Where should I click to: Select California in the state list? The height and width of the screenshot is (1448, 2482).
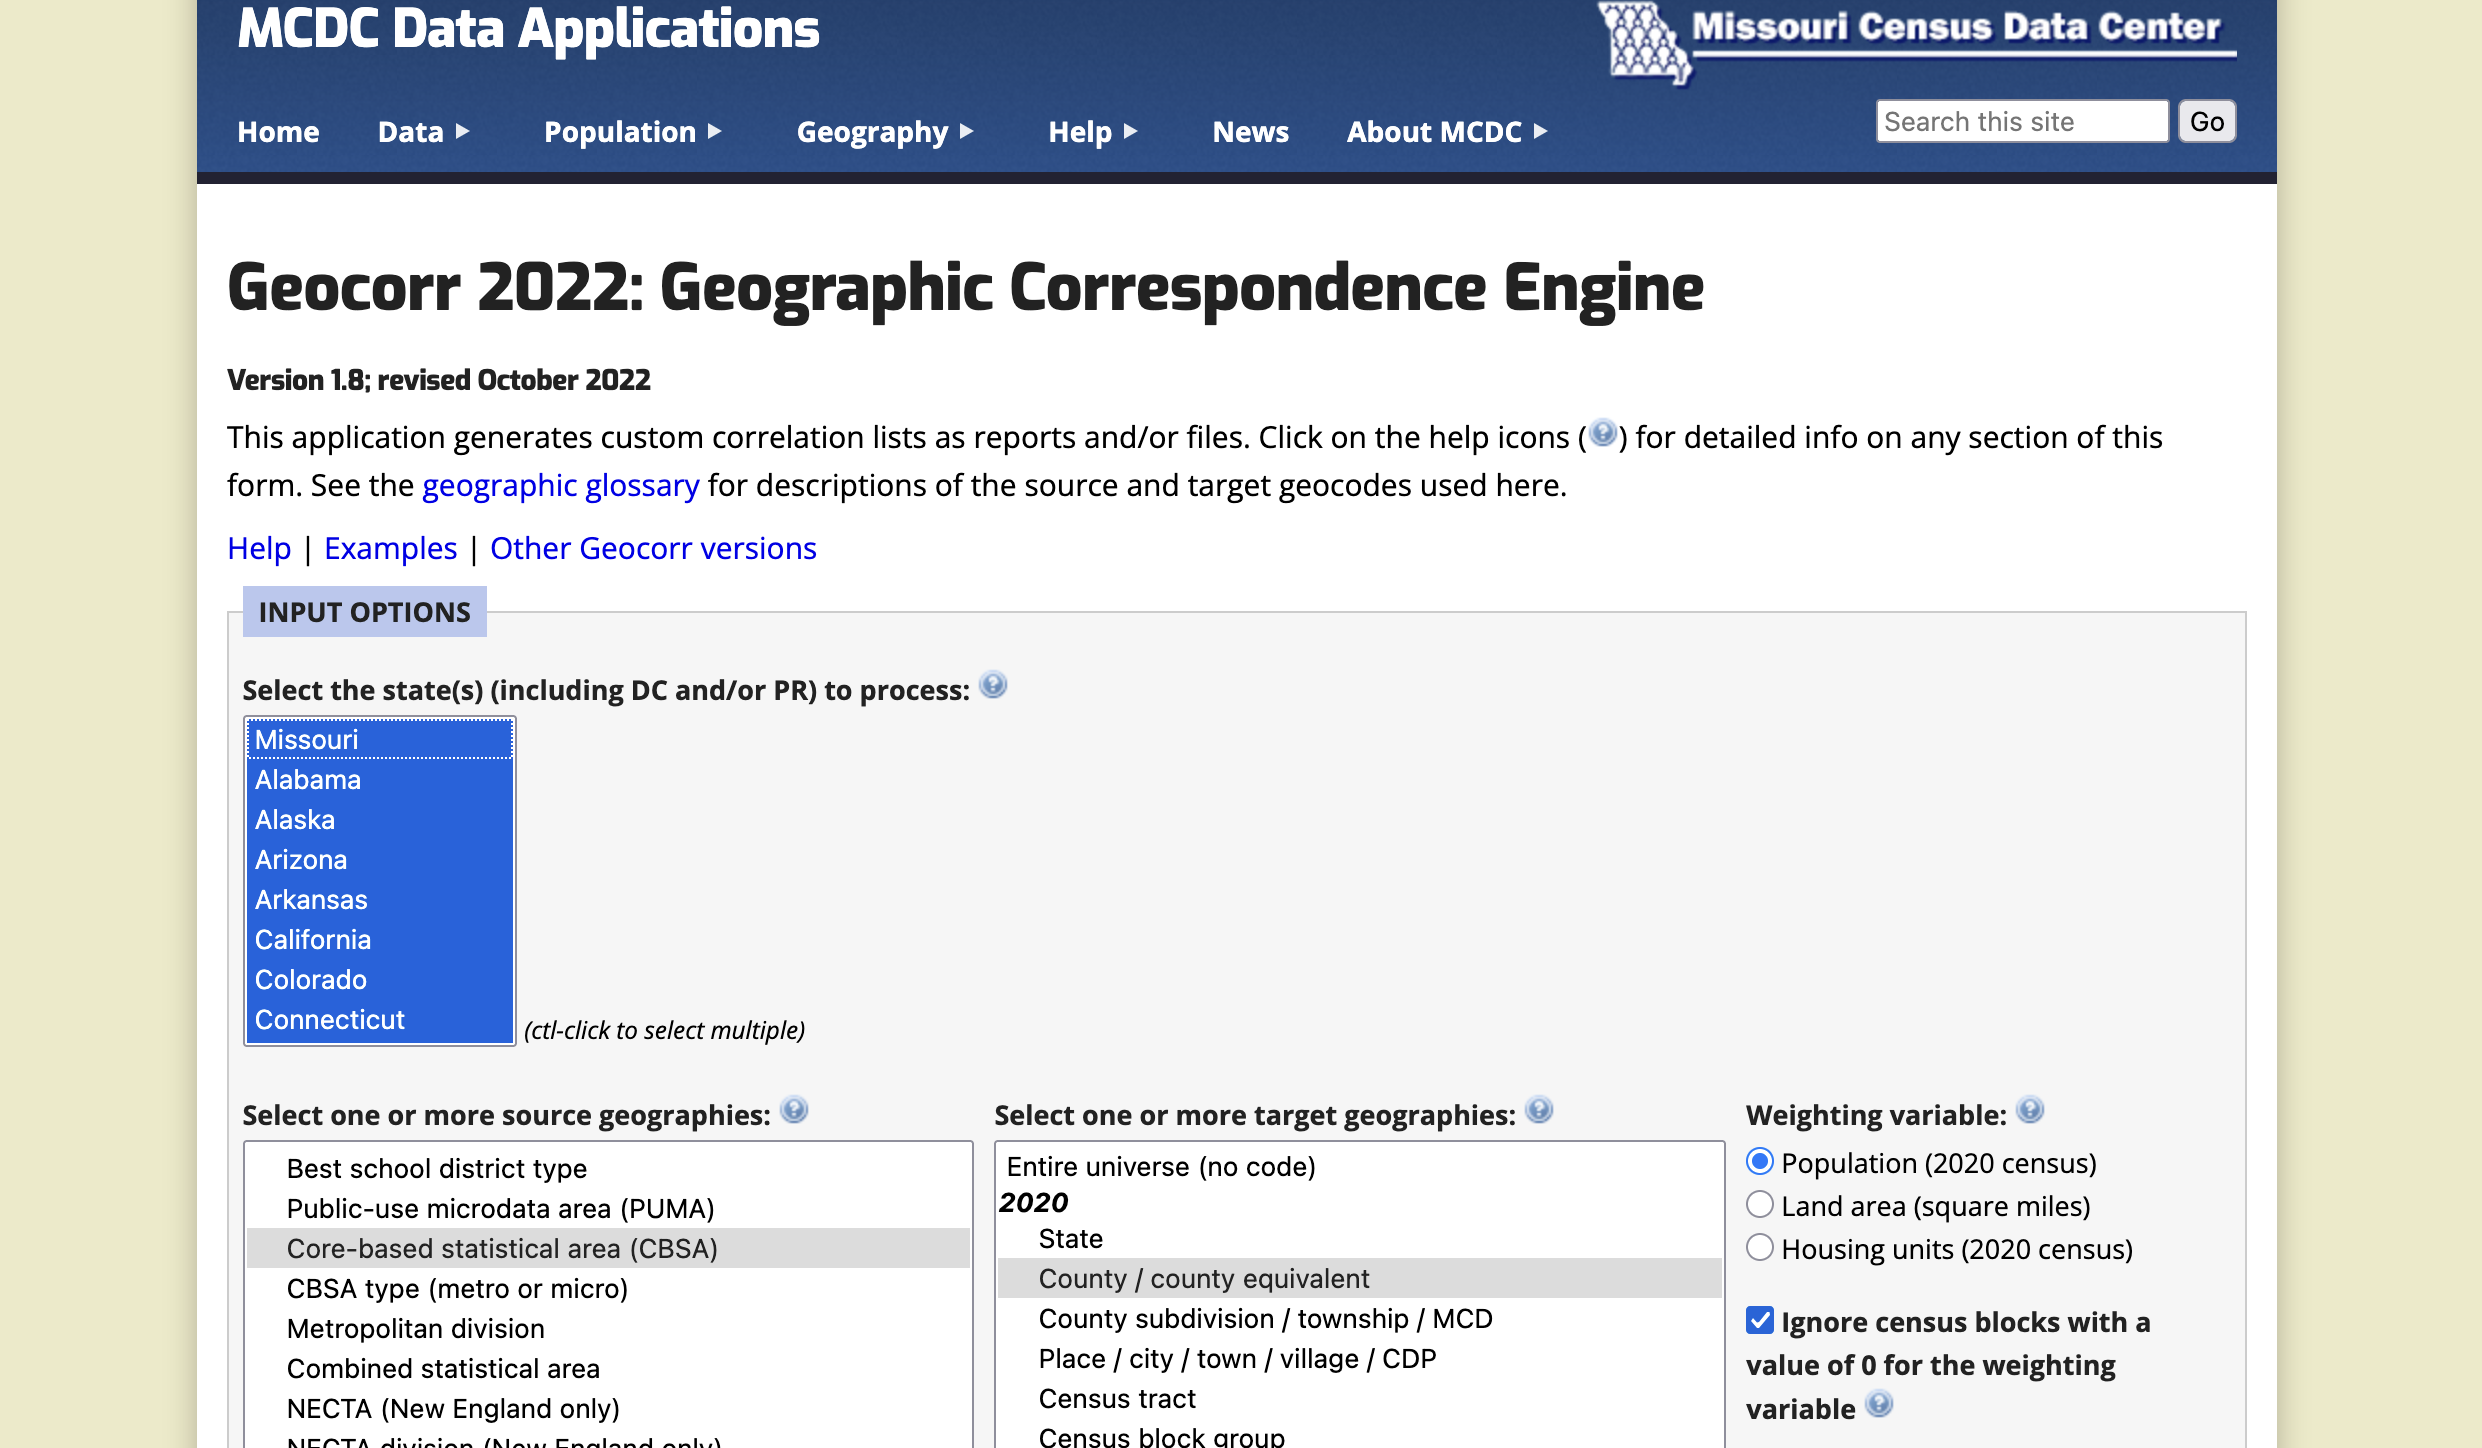point(313,939)
